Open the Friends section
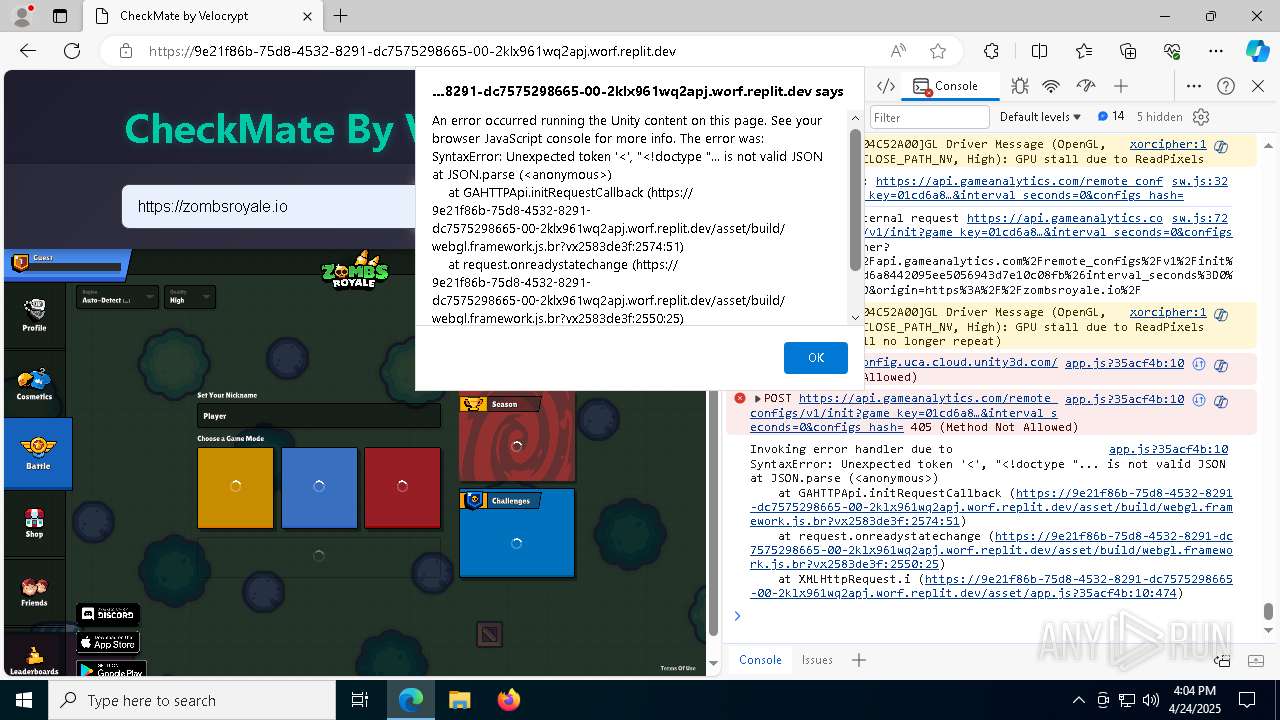The width and height of the screenshot is (1280, 720). tap(35, 591)
